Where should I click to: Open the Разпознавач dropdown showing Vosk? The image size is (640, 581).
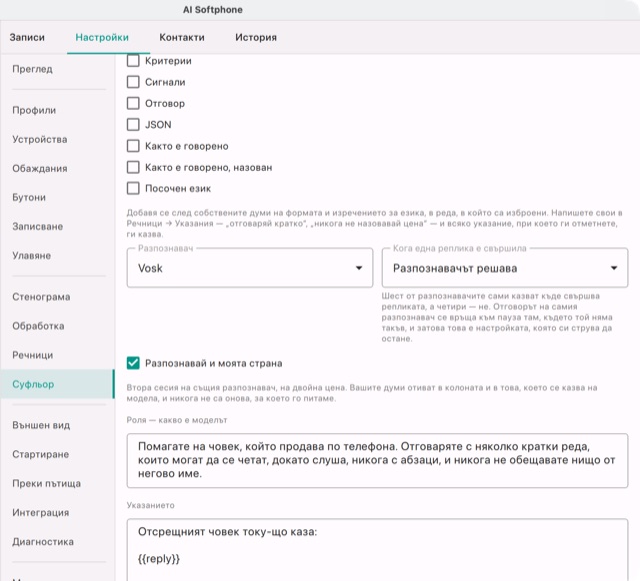[x=250, y=268]
